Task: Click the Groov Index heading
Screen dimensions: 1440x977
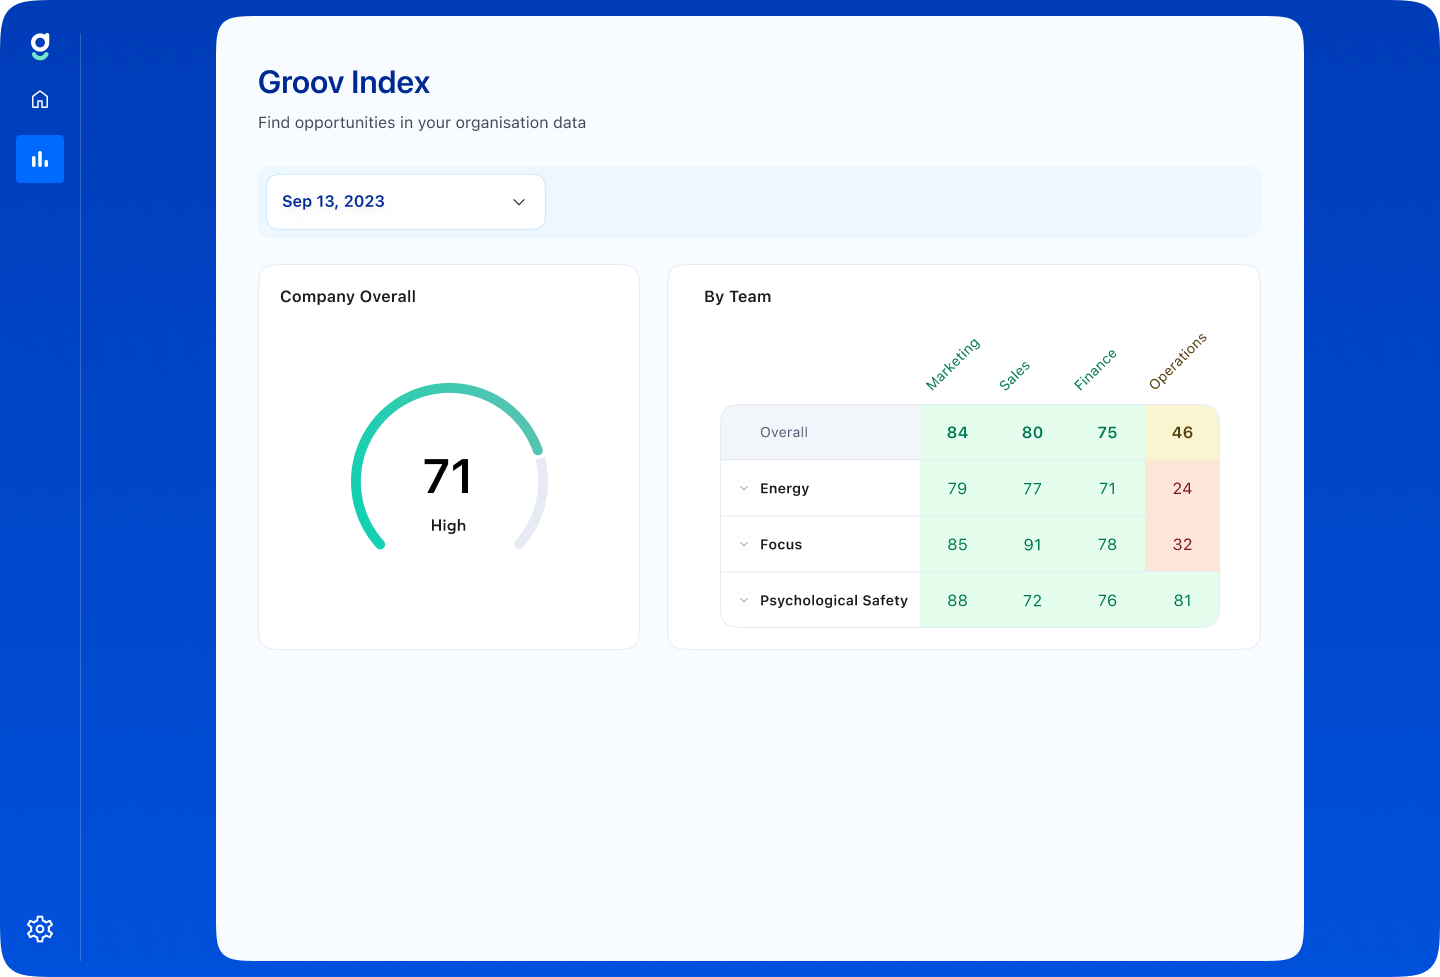Action: point(344,82)
